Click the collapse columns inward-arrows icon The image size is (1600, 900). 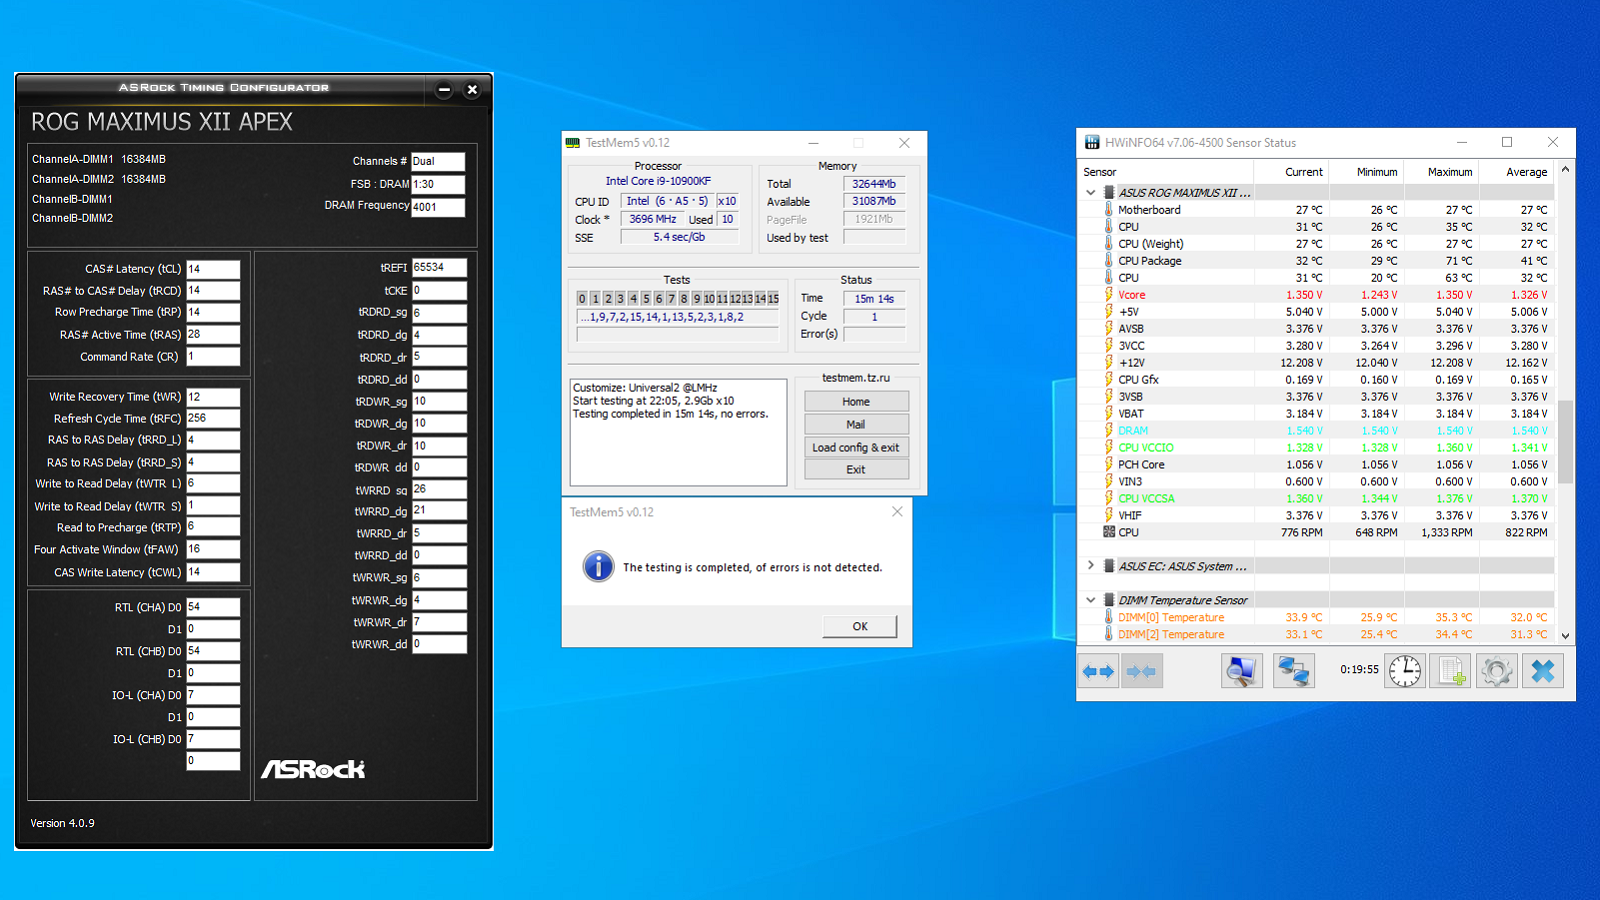(x=1141, y=671)
